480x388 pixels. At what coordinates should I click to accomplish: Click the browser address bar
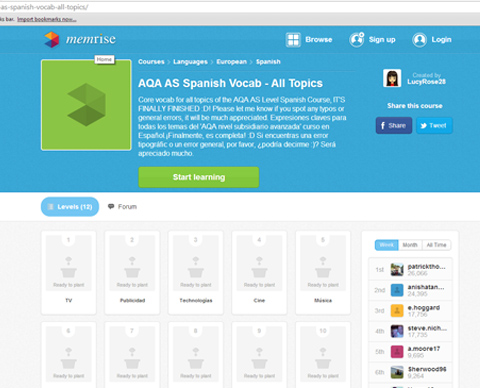[x=240, y=7]
